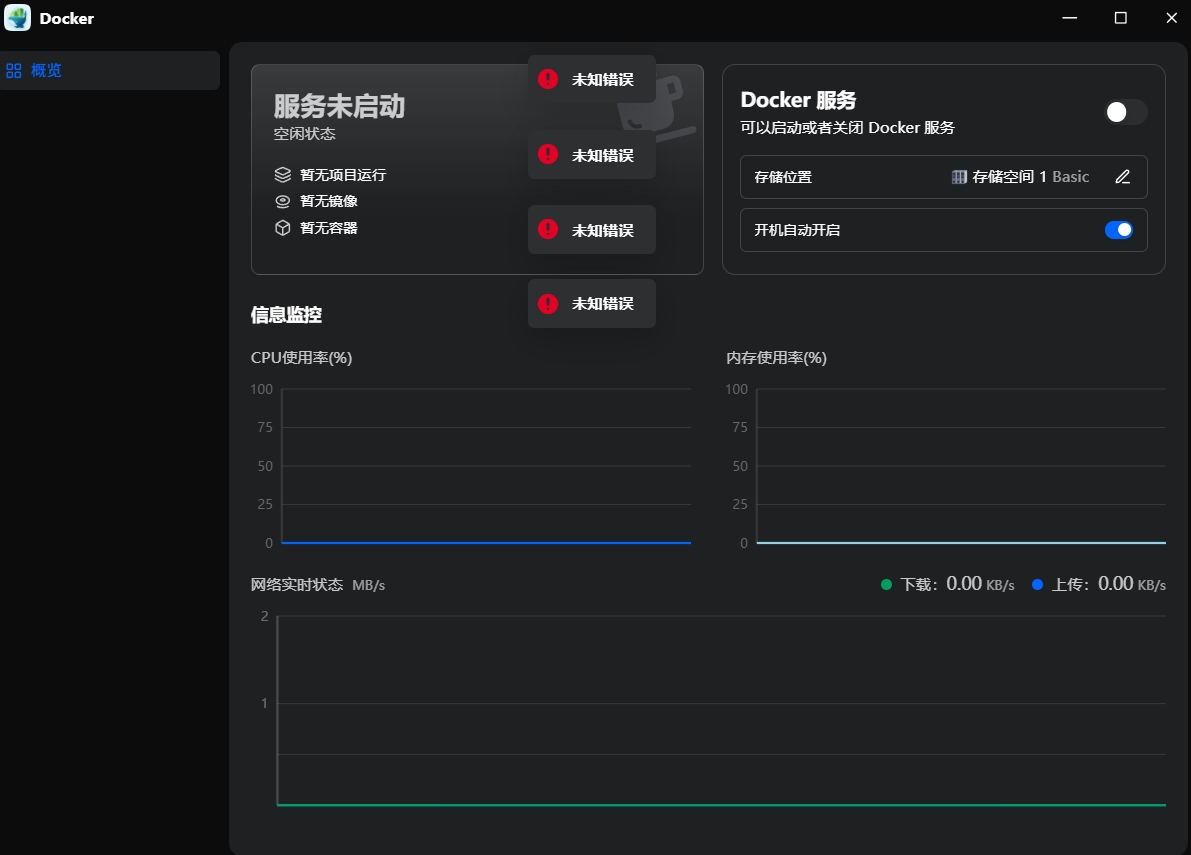Viewport: 1191px width, 855px height.
Task: Click the 存储位置 label
Action: click(783, 177)
